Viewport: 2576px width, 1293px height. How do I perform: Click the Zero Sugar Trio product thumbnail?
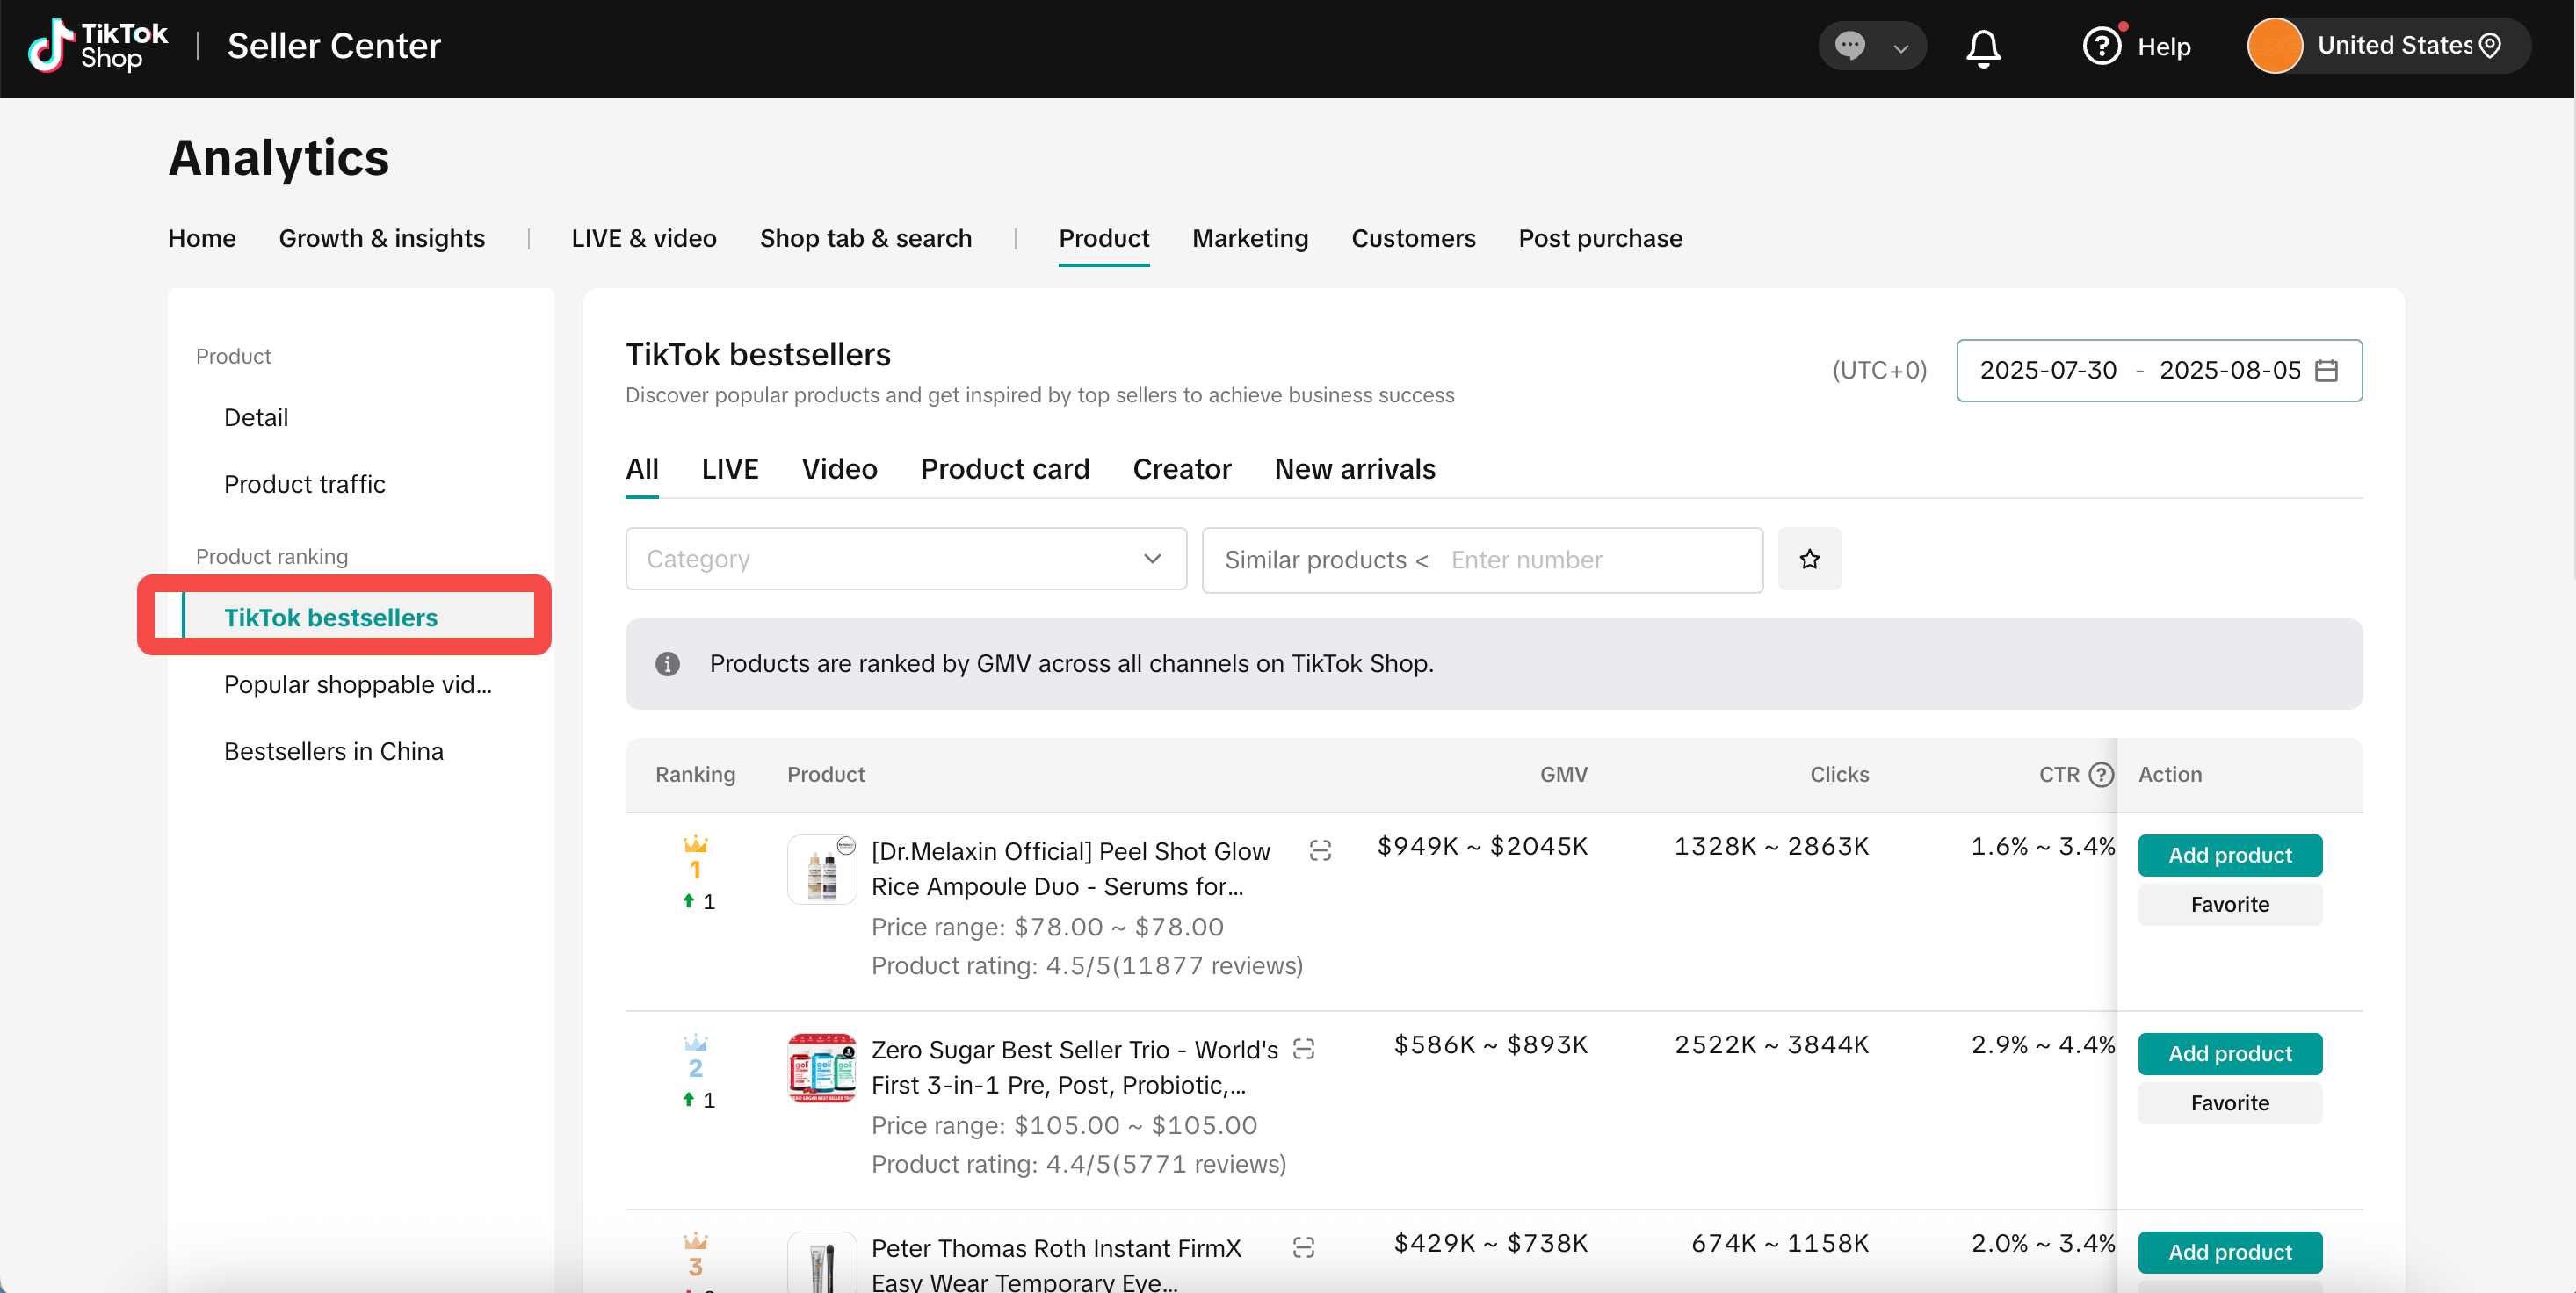tap(821, 1067)
